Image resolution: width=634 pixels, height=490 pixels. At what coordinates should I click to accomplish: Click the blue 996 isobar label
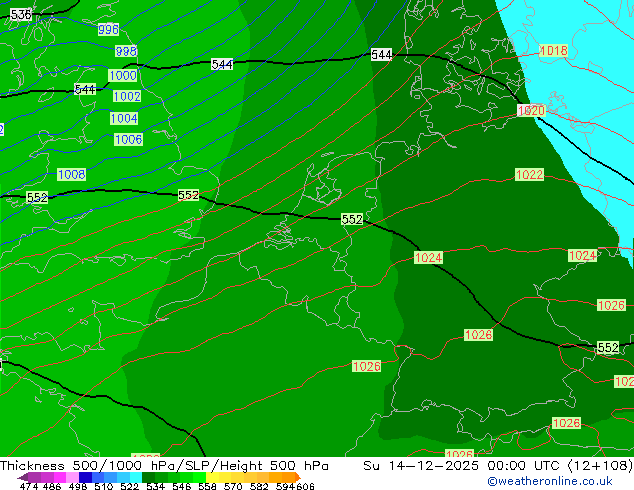[108, 30]
